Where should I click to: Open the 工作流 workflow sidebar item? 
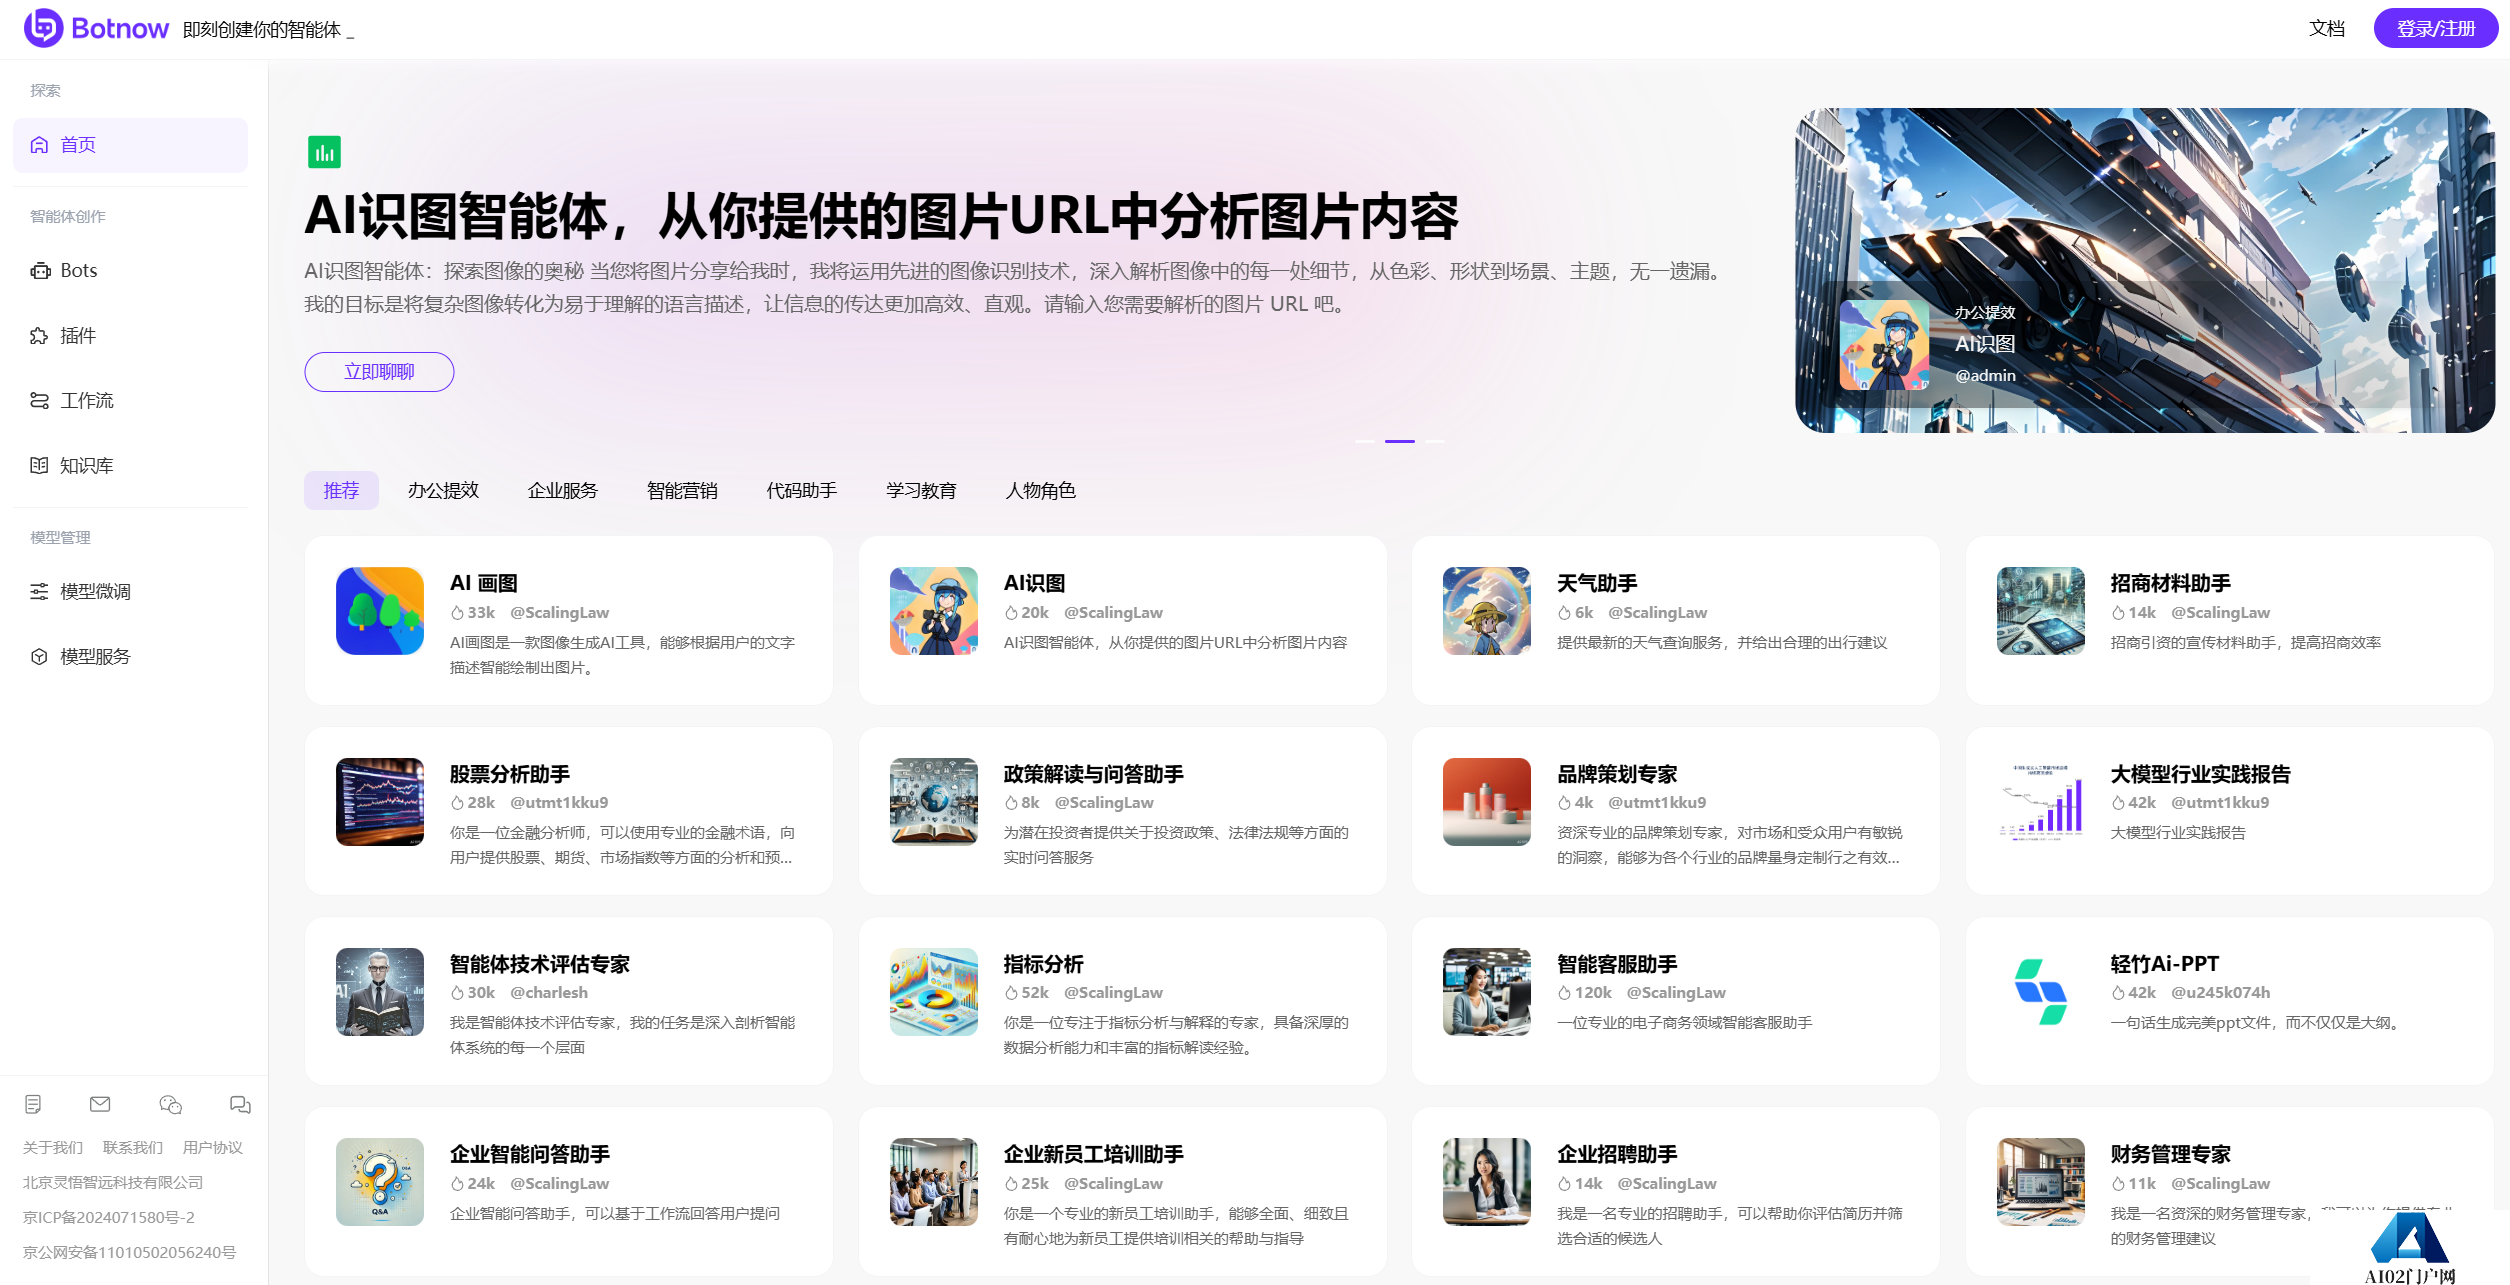click(x=130, y=400)
